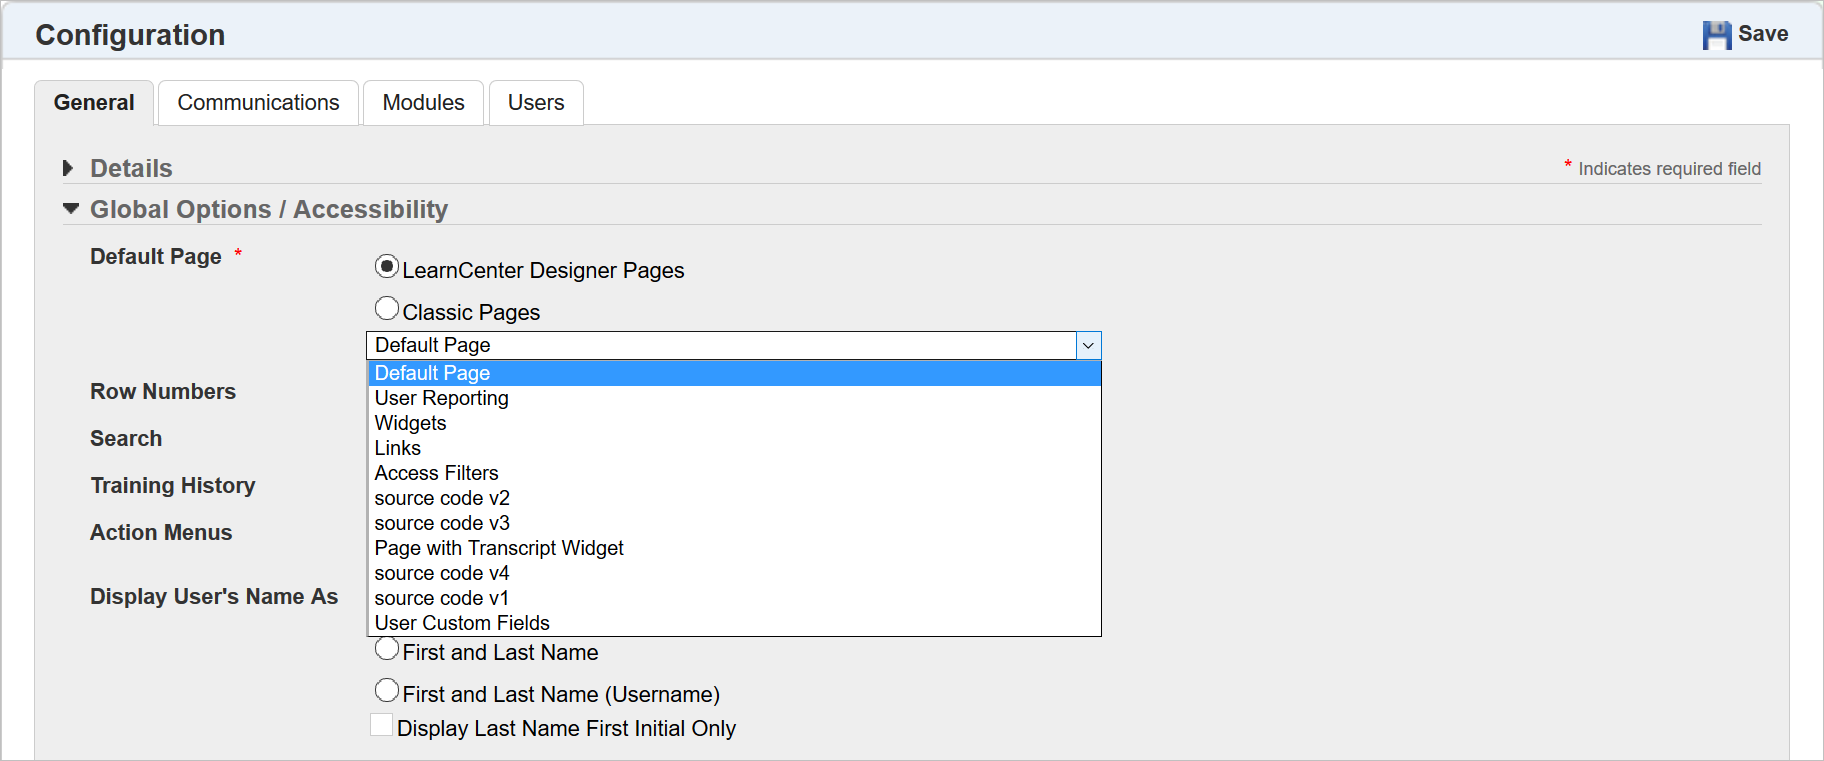Screen dimensions: 1824x761
Task: Go to the Users tab
Action: click(535, 103)
